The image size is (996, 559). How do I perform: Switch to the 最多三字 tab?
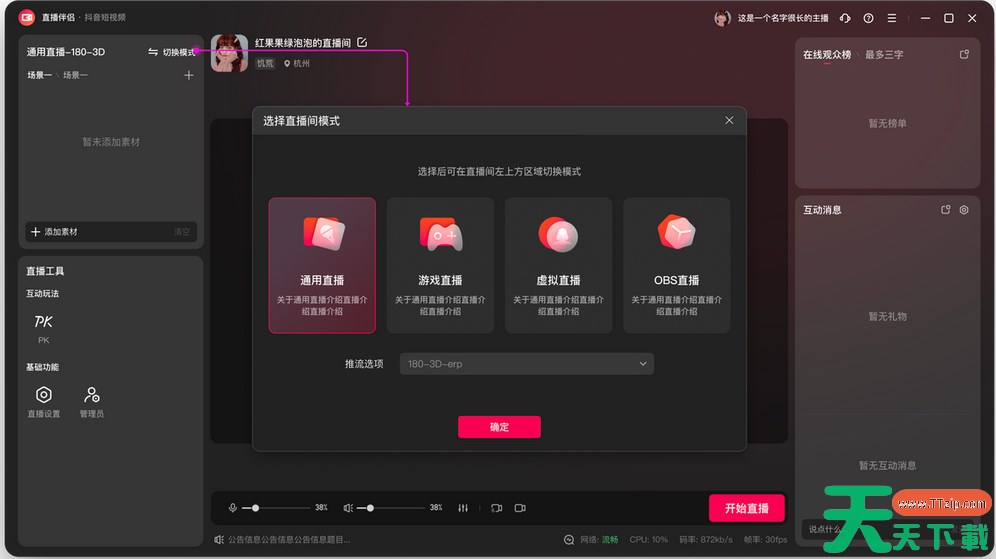(x=884, y=55)
